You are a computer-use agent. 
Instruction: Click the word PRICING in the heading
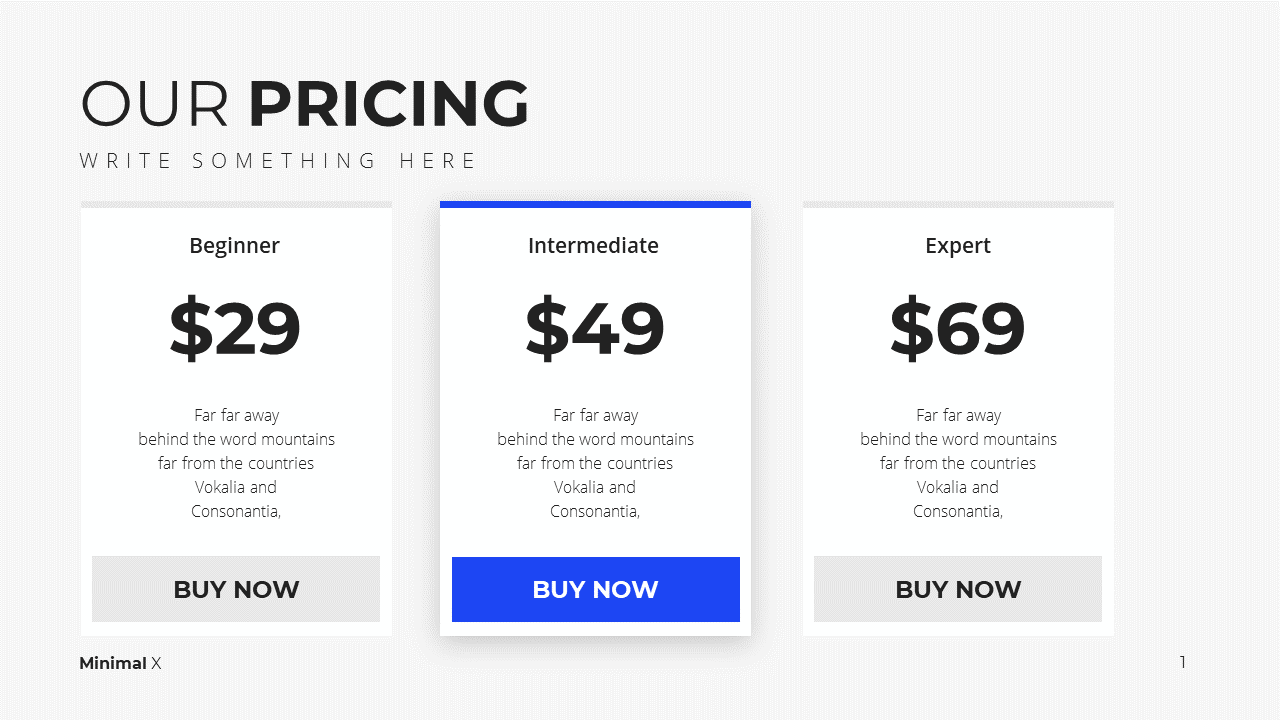[x=389, y=104]
